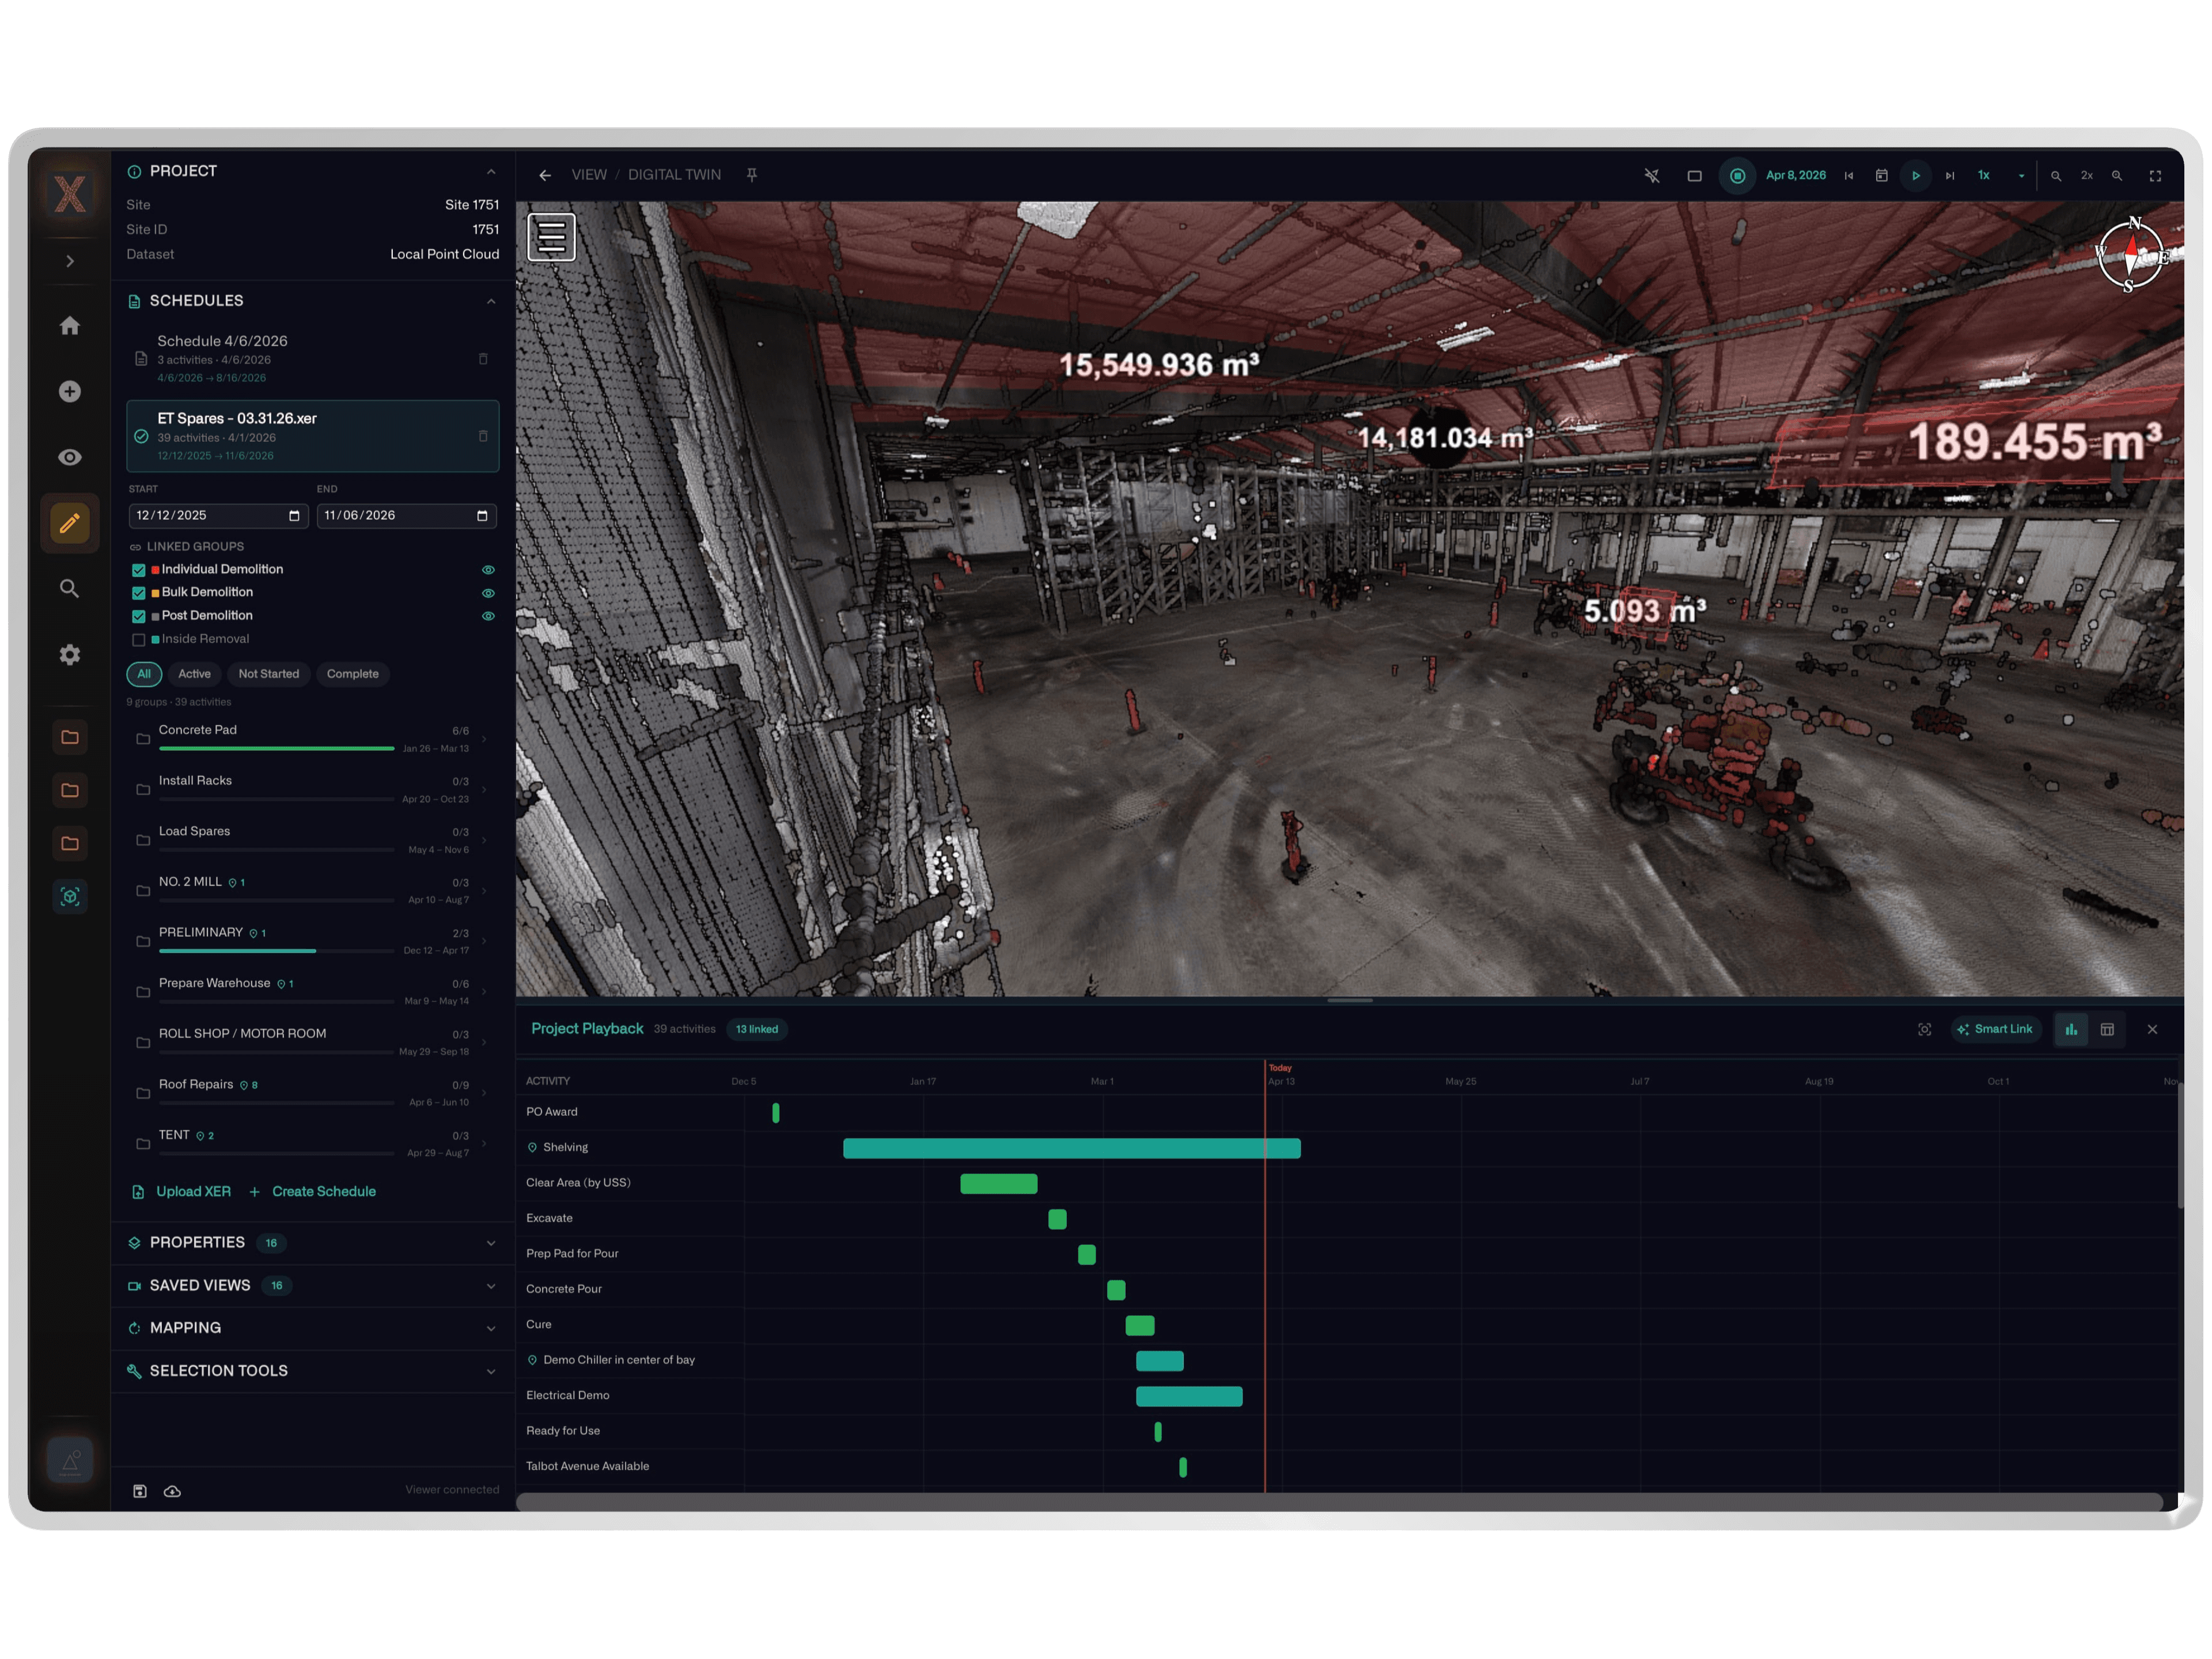
Task: Open the playback speed 1x dropdown
Action: click(2000, 176)
